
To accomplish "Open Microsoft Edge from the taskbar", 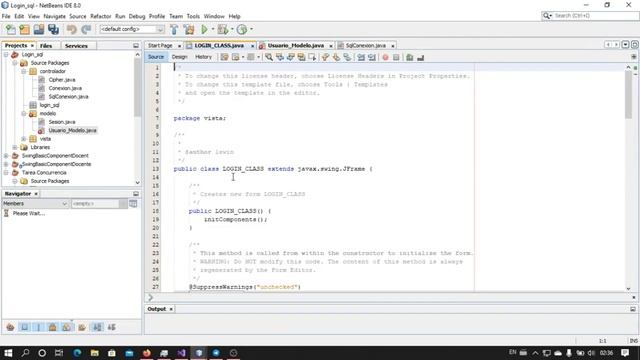I will click(x=77, y=353).
